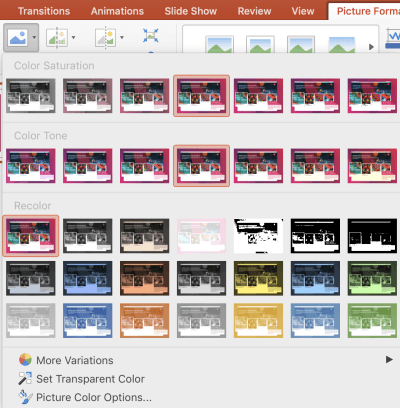This screenshot has height=408, width=400.
Task: Pick the warmest last Color Tone thumbnail
Action: click(372, 166)
